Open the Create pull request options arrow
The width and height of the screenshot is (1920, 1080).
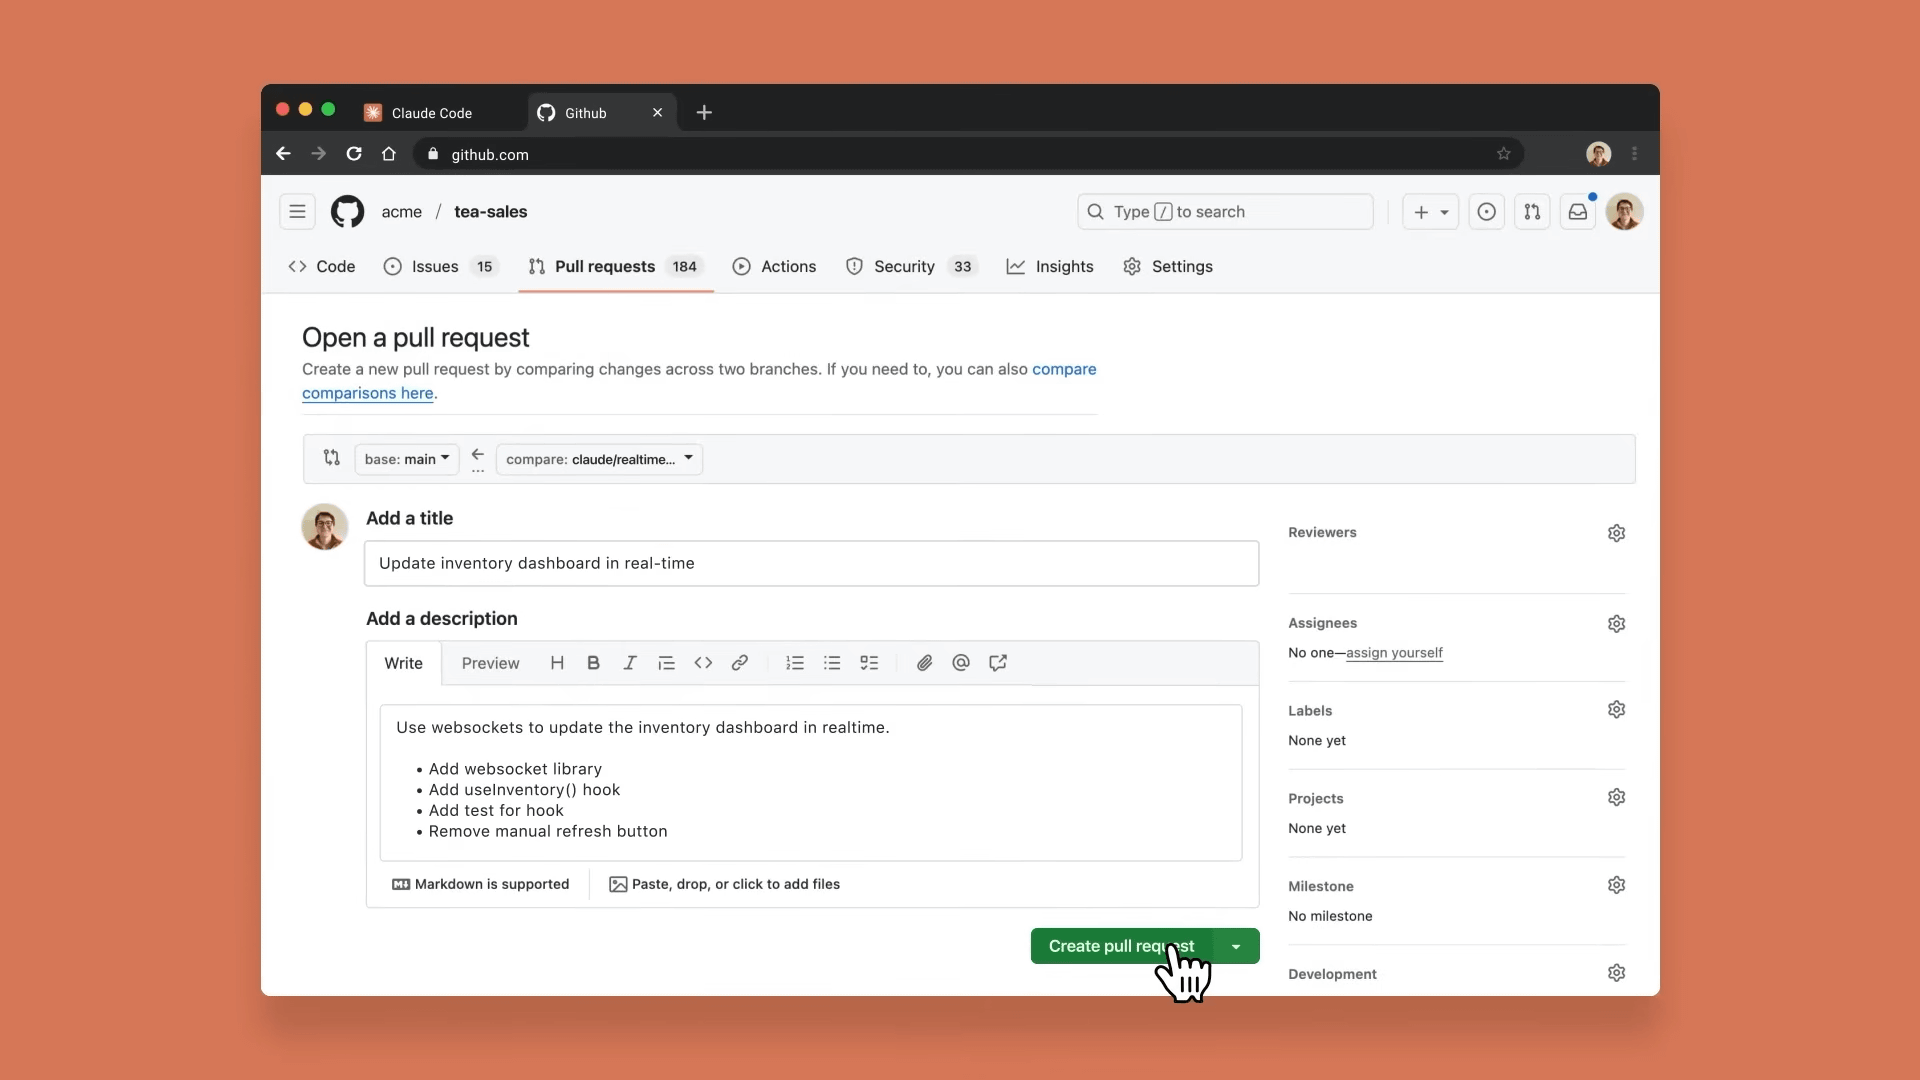click(1236, 946)
